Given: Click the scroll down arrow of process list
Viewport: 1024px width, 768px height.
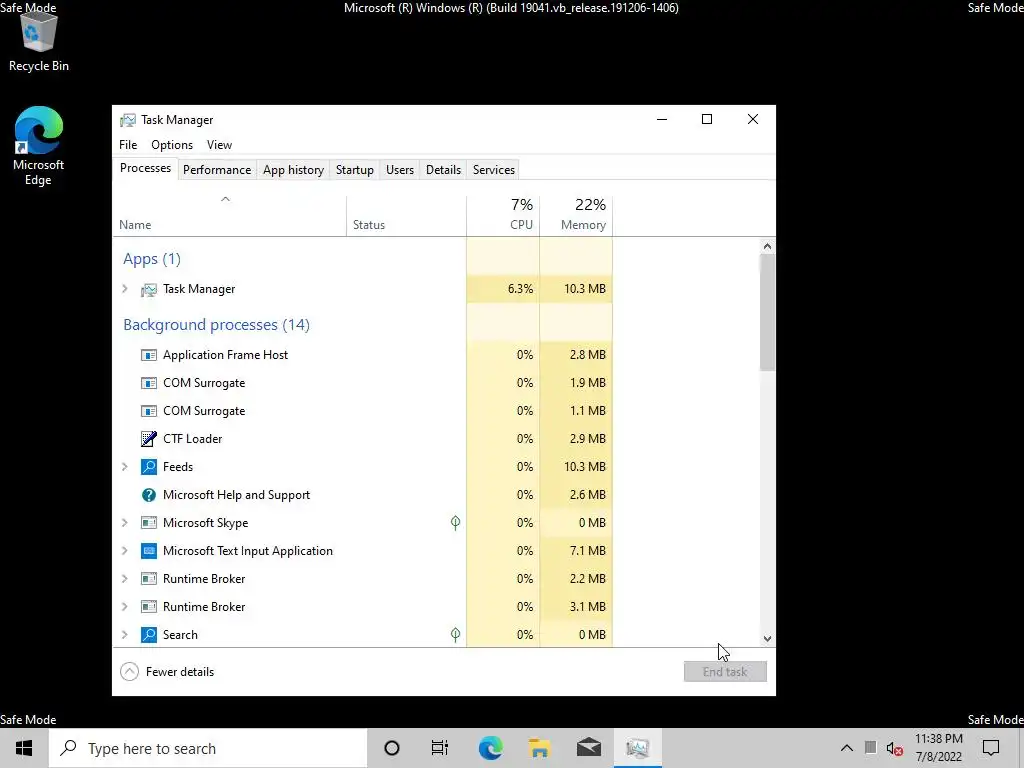Looking at the screenshot, I should pyautogui.click(x=767, y=639).
